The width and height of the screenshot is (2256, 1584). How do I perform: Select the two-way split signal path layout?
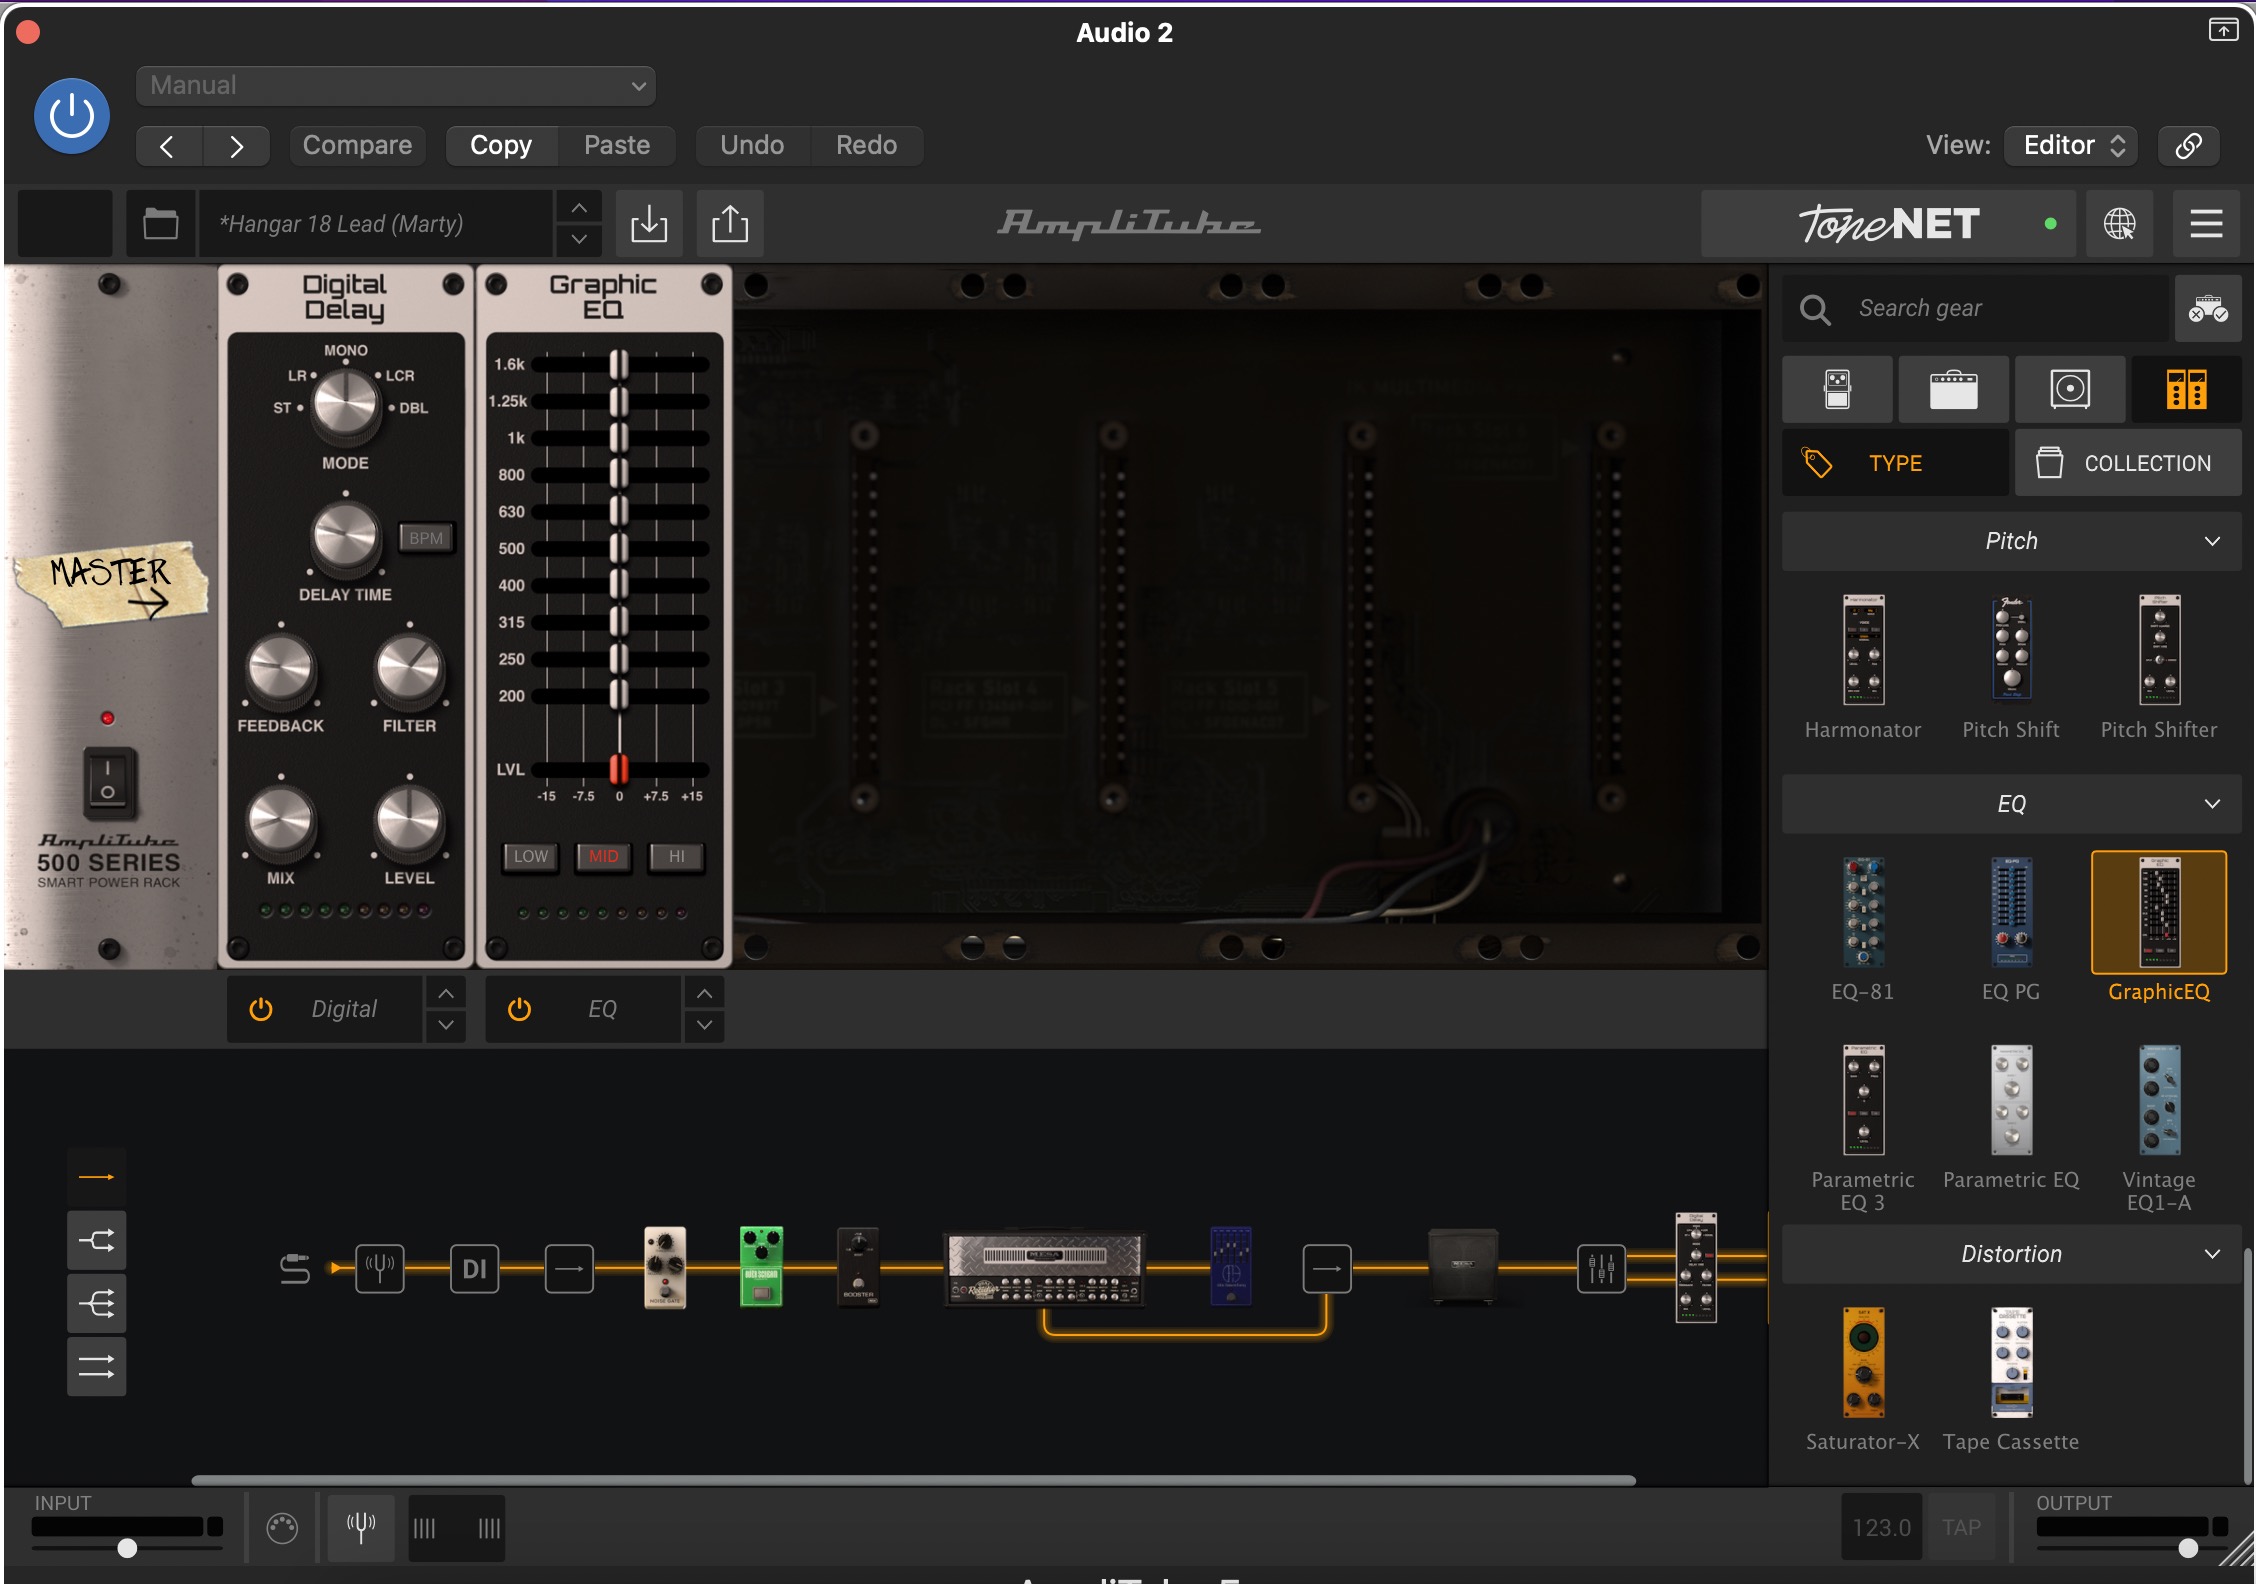[96, 1241]
